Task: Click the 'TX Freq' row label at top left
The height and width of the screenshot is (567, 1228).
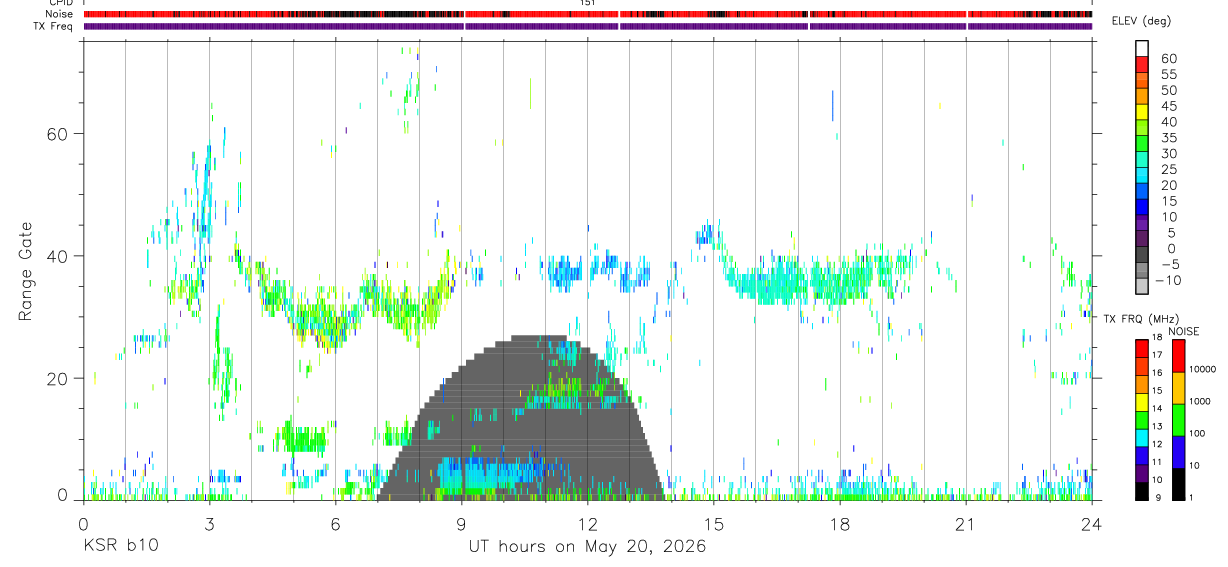Action: [53, 26]
